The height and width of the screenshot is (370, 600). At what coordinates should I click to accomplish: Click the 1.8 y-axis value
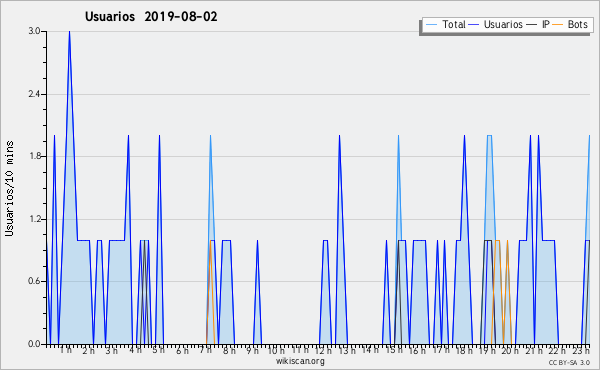tap(34, 156)
